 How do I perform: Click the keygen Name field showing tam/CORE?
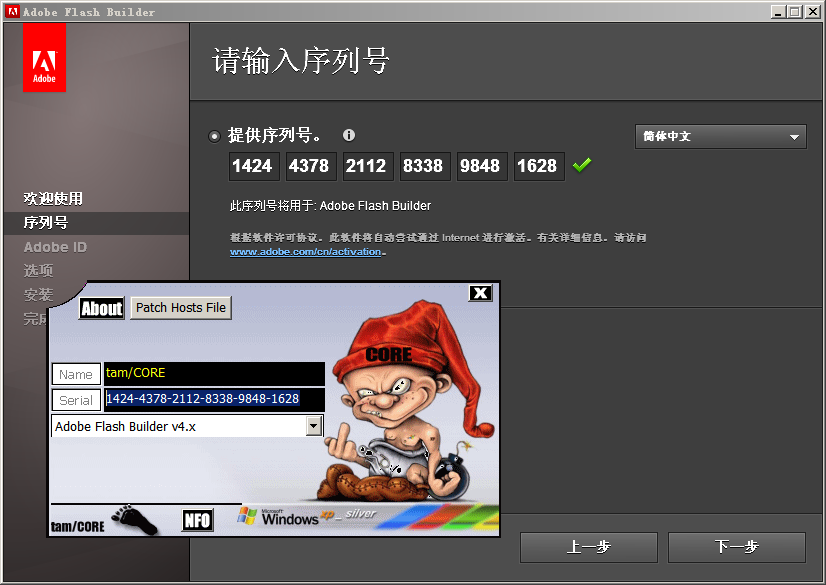click(214, 374)
